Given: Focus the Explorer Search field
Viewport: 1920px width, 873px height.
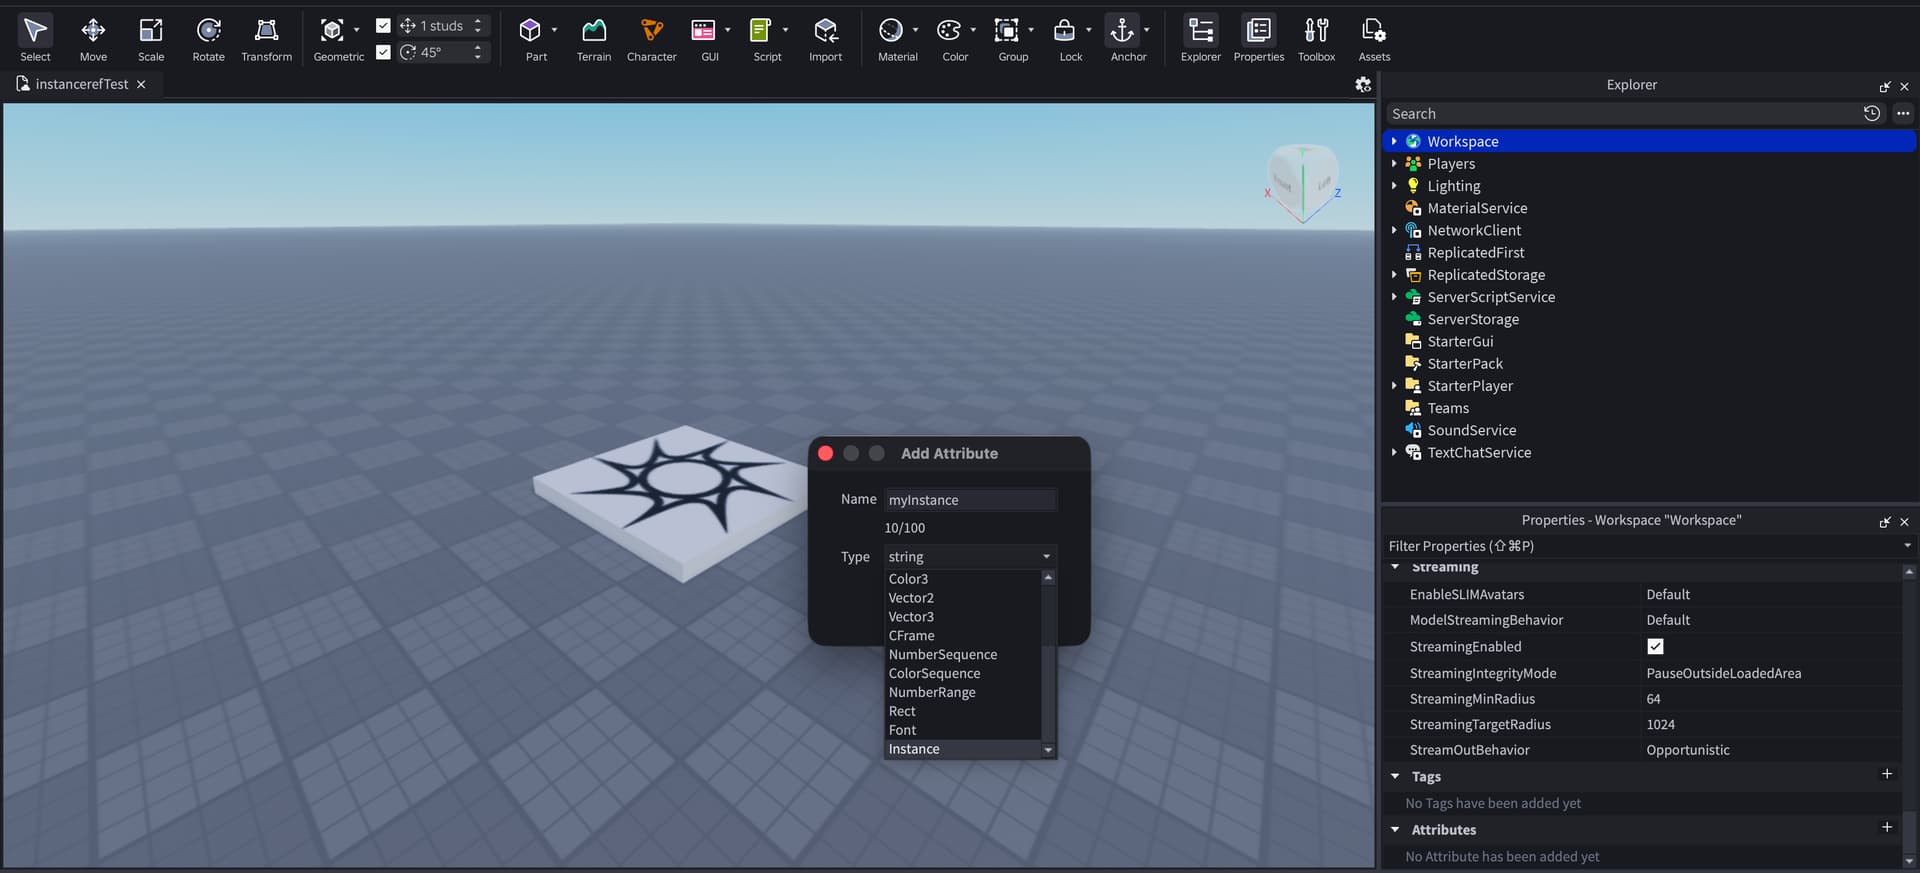Looking at the screenshot, I should coord(1623,114).
